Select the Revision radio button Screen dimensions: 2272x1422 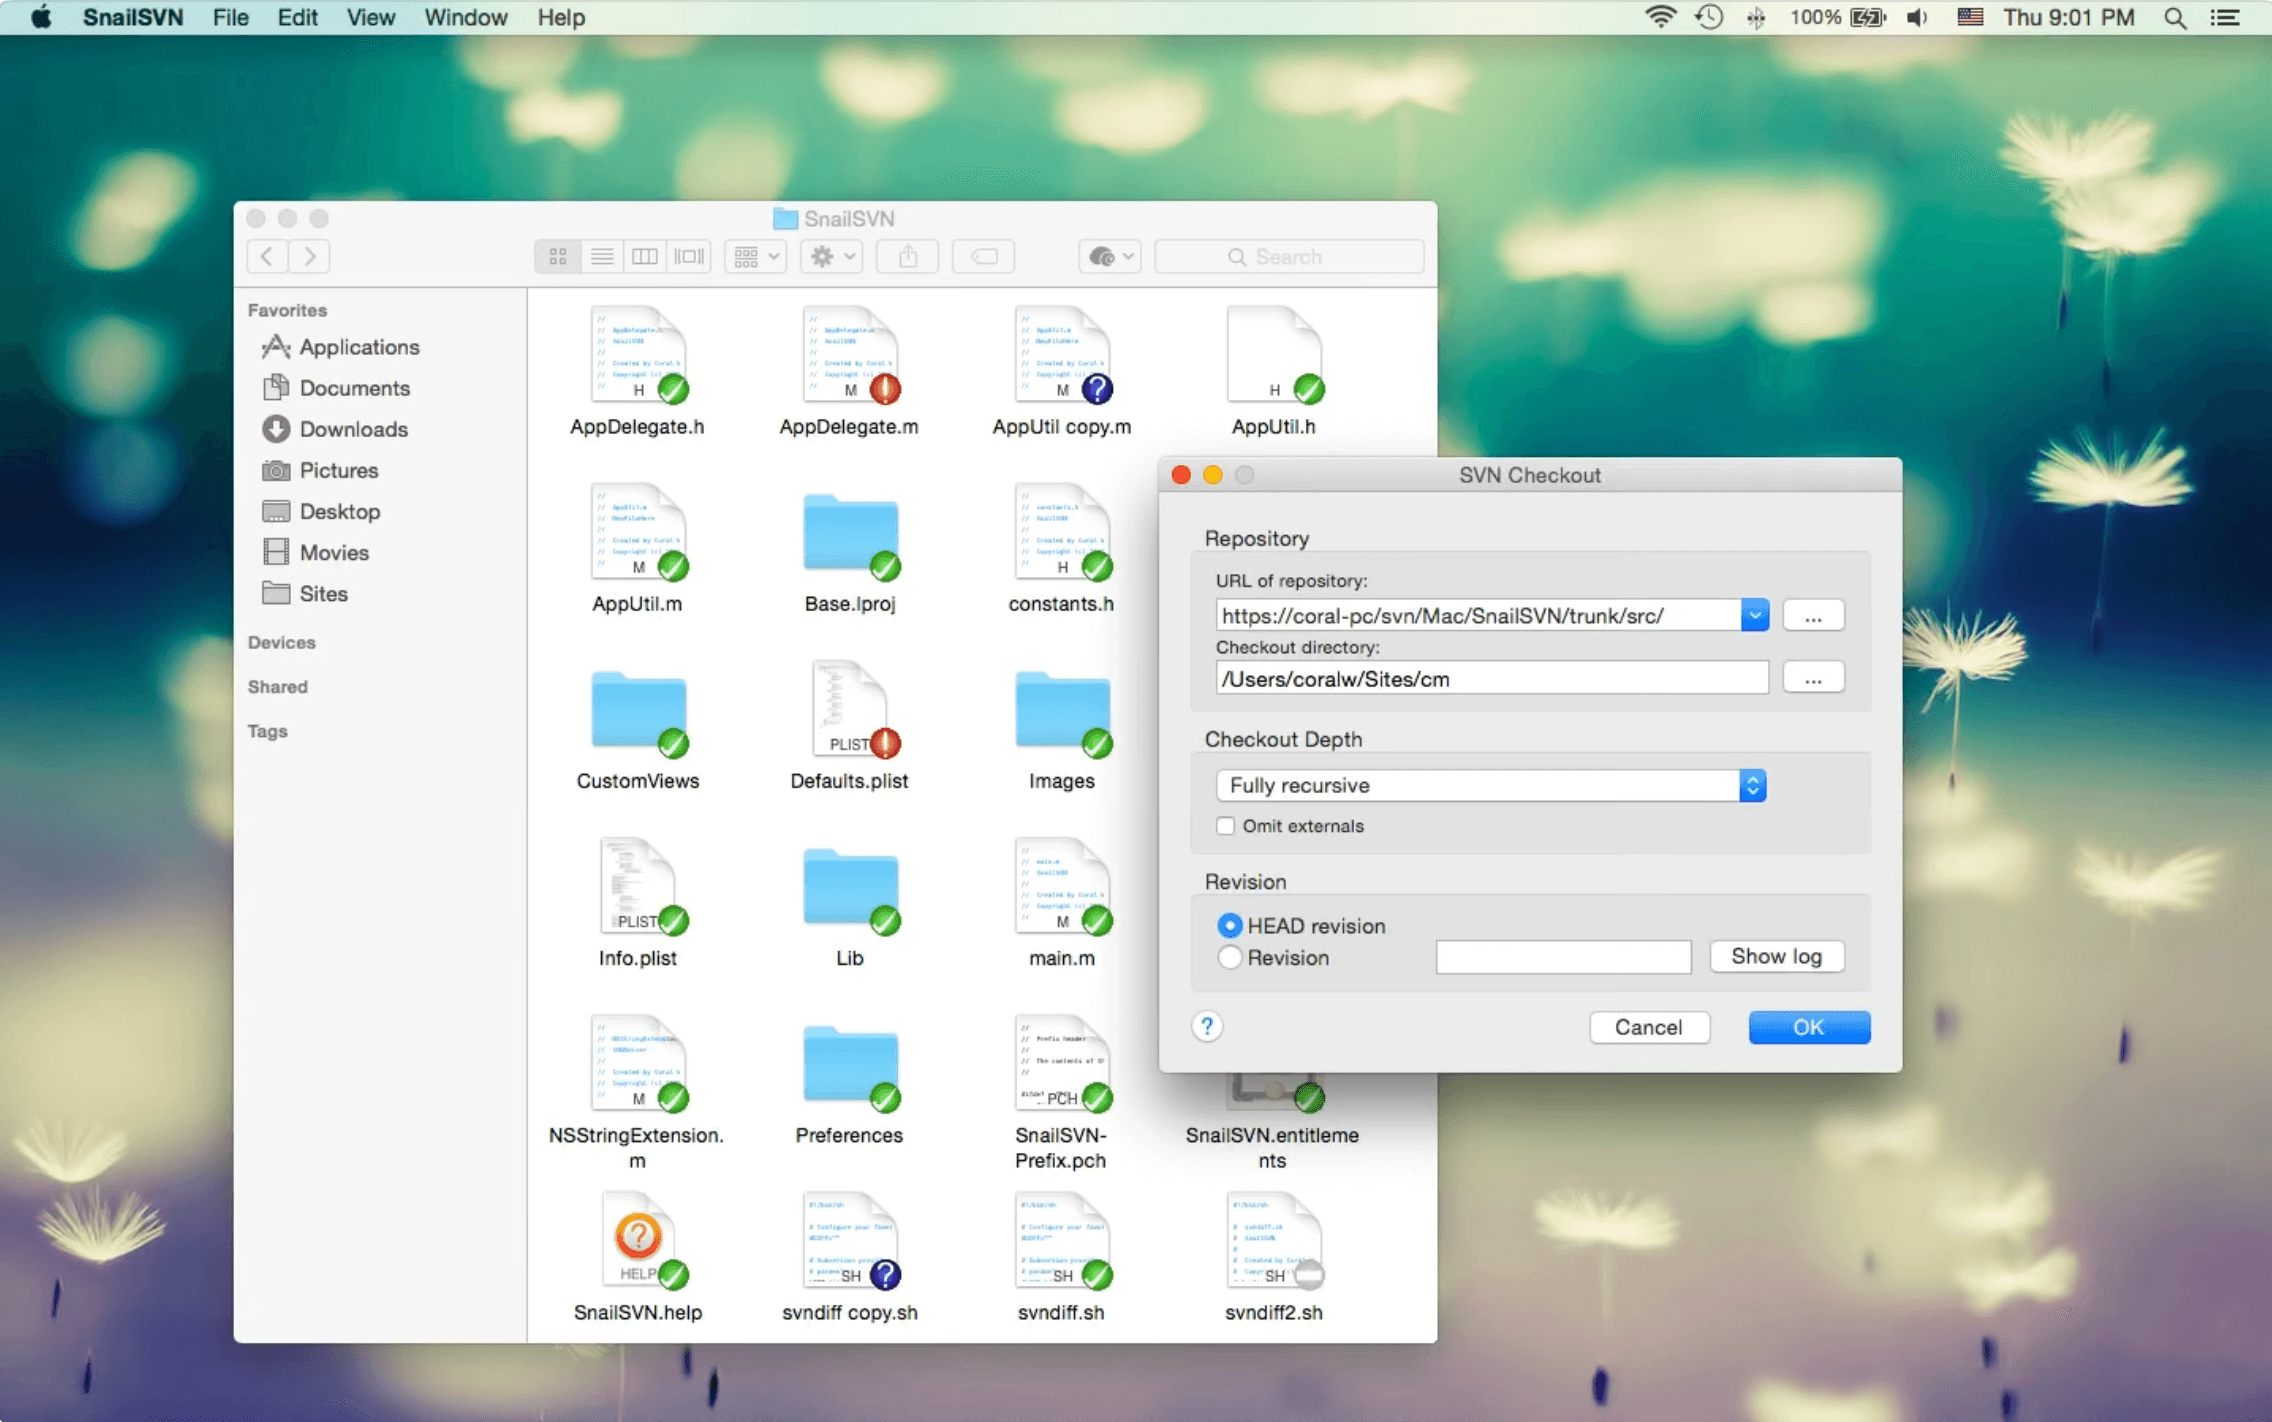1230,958
